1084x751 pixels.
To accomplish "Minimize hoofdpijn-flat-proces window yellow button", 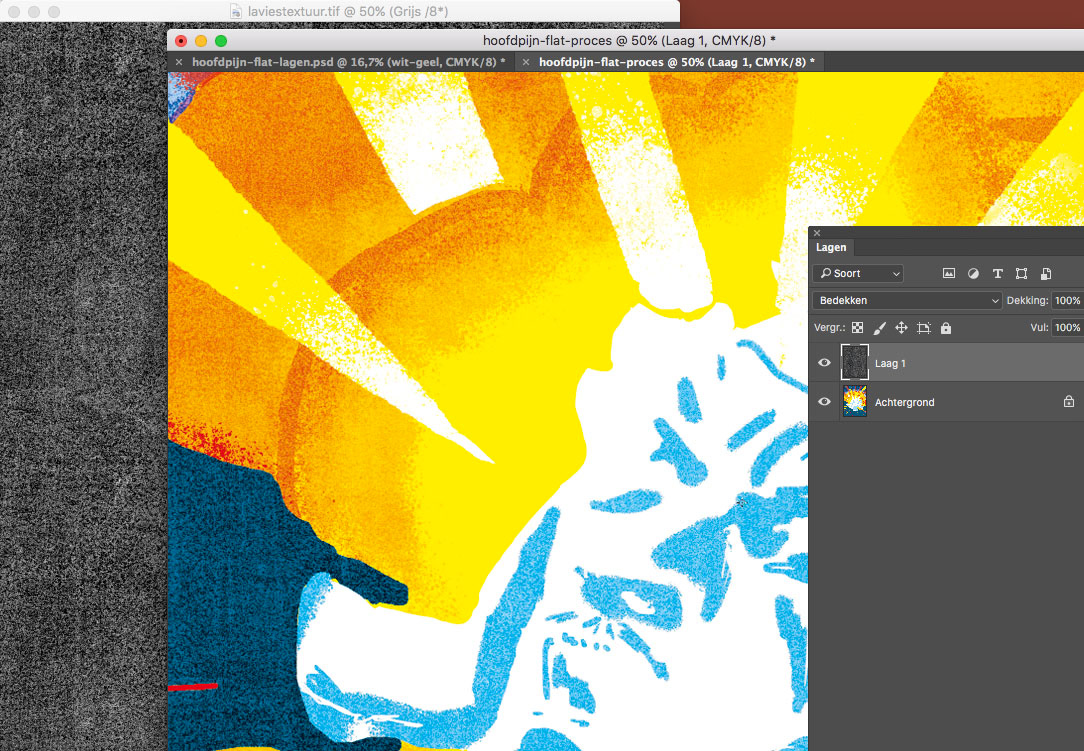I will (x=200, y=41).
